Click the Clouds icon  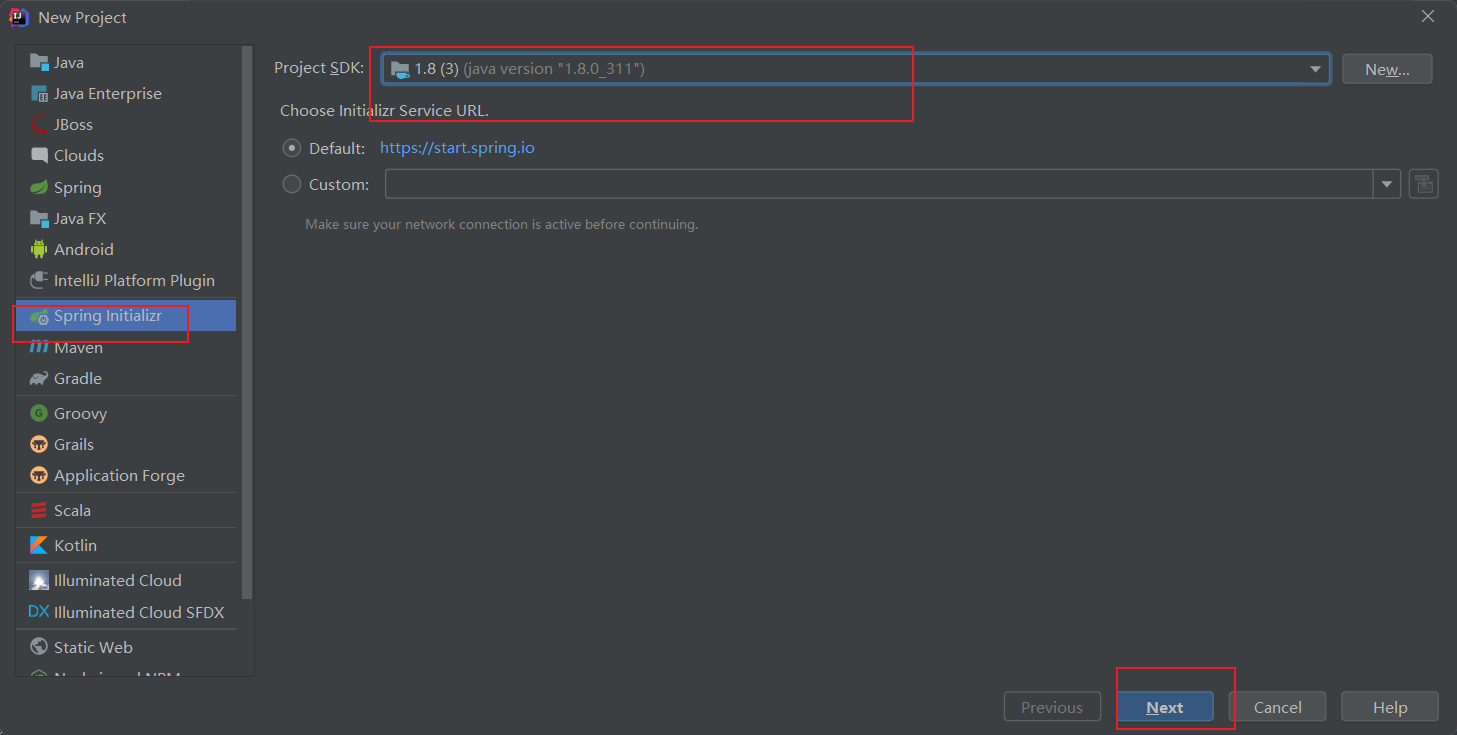point(39,155)
